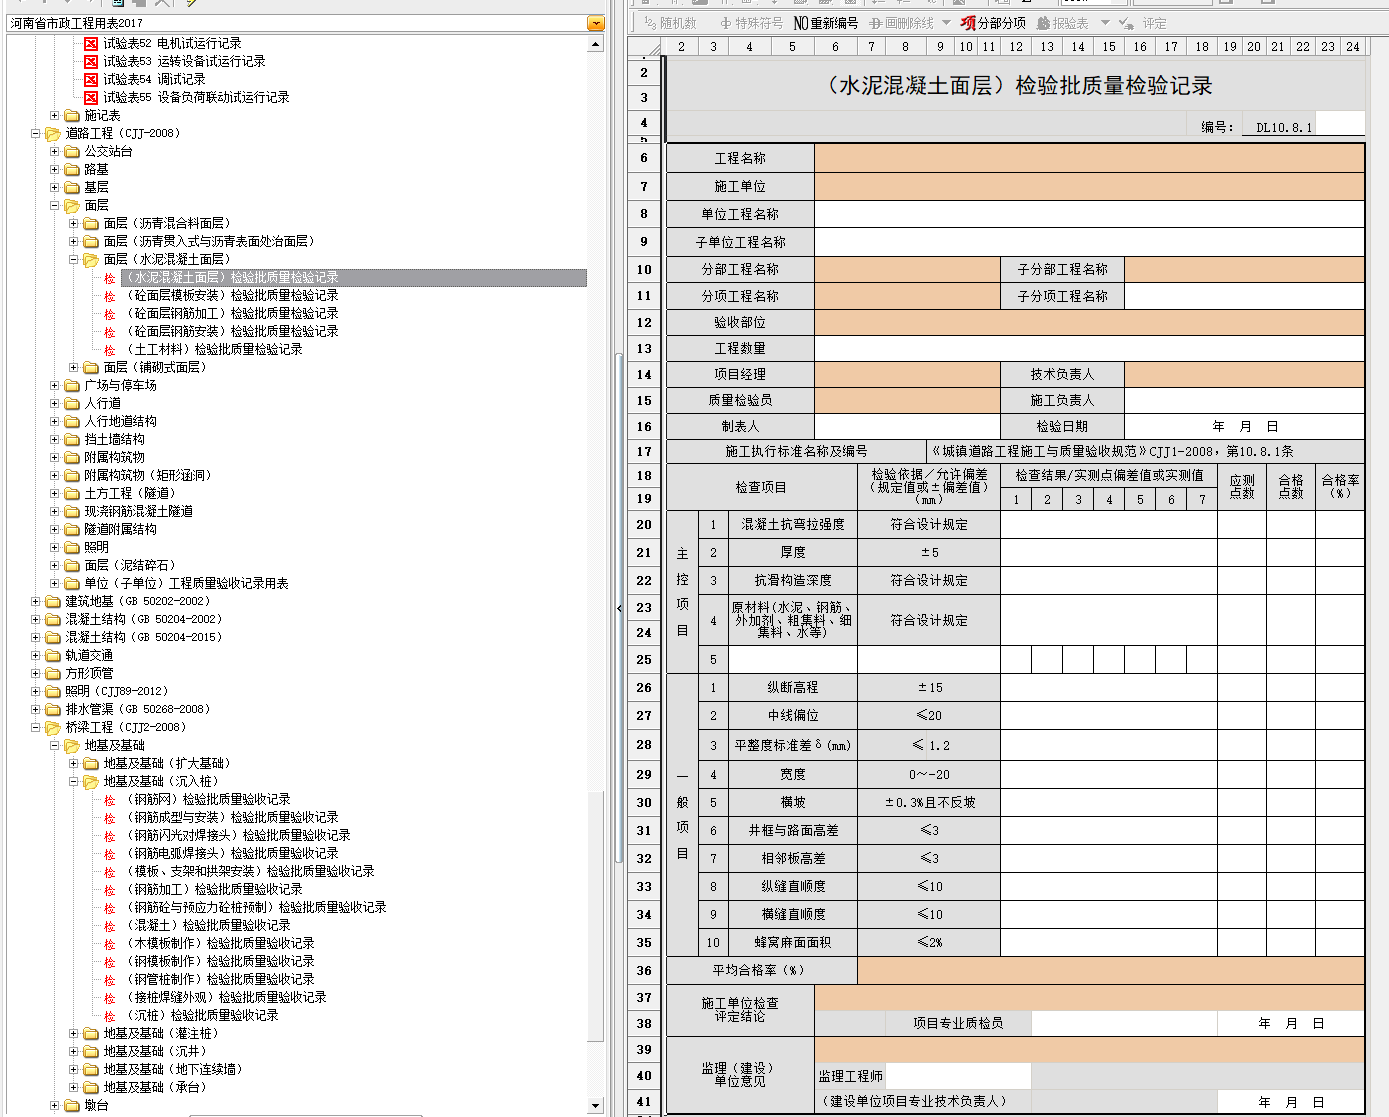
Task: Expand the 地基及基础（灌注桩） node
Action: click(74, 1033)
